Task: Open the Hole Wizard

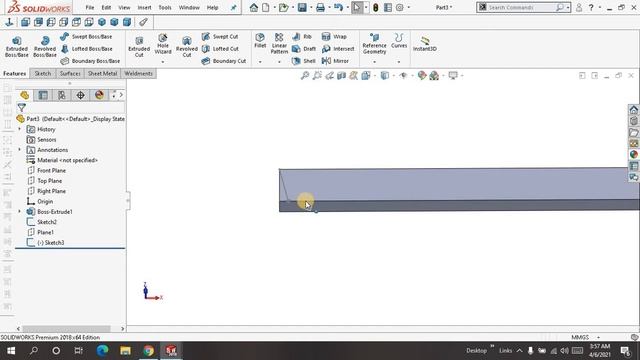Action: (x=163, y=44)
